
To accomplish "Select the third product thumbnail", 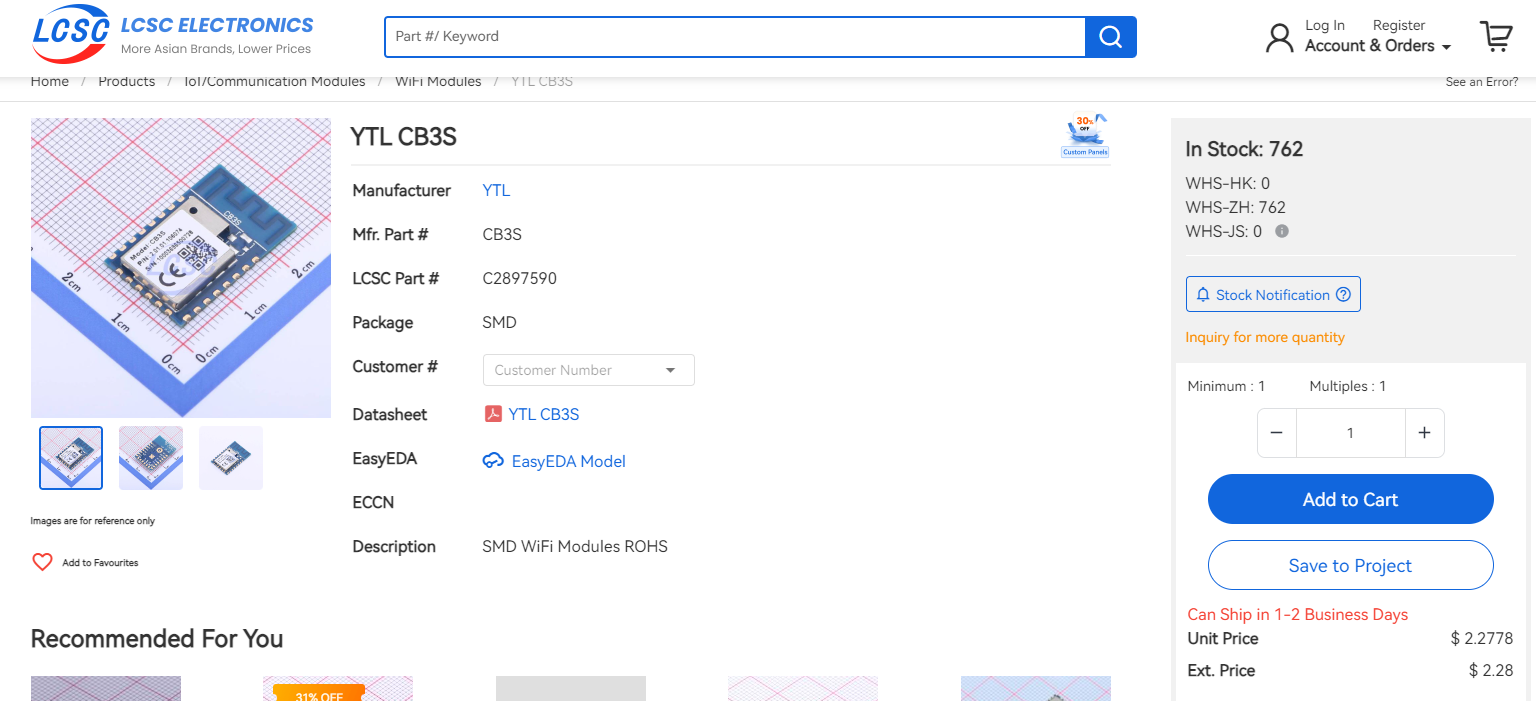I will click(231, 458).
